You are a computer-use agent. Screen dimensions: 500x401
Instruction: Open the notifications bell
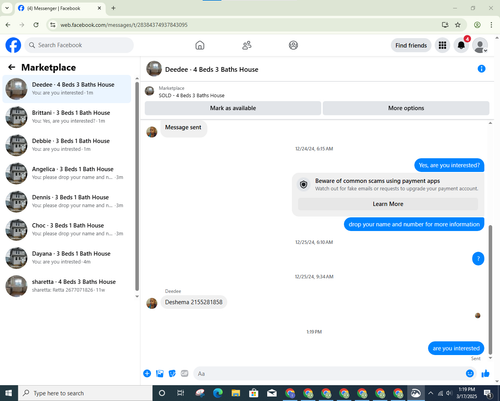point(461,45)
